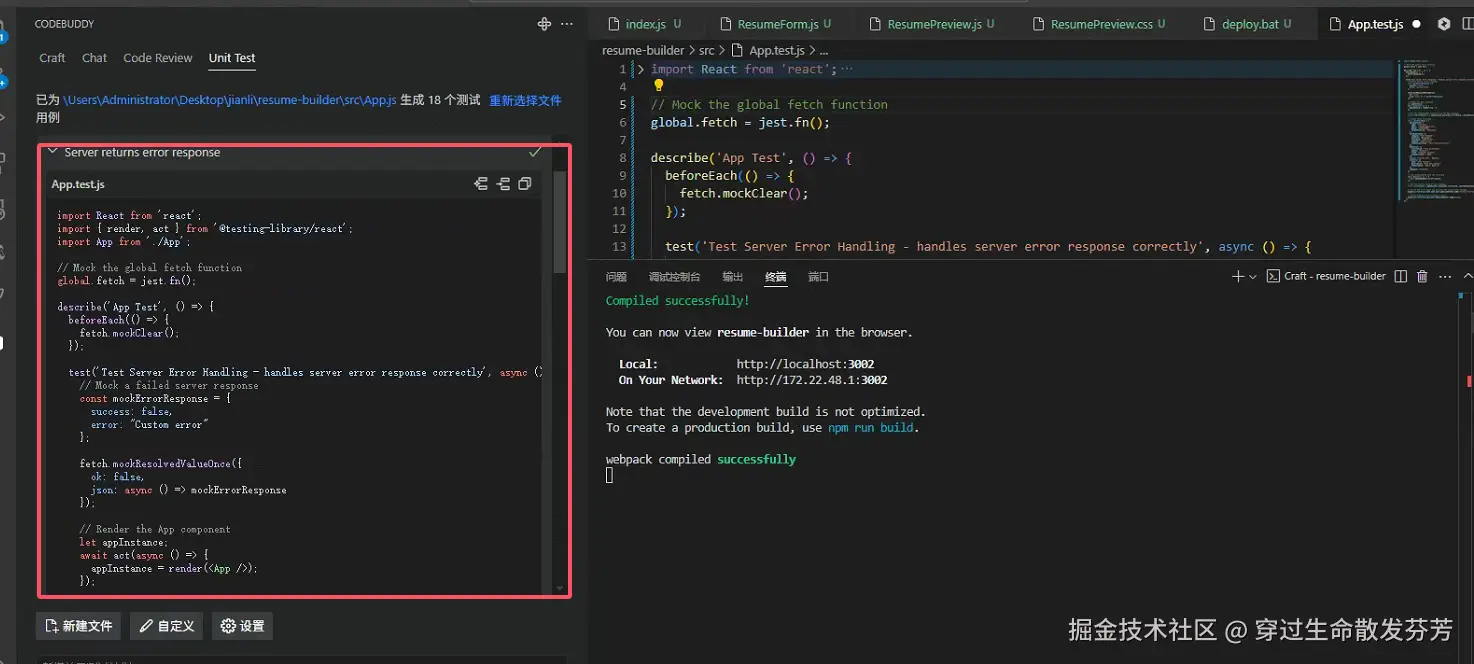
Task: Expand folded import block on line 1
Action: pyautogui.click(x=641, y=69)
